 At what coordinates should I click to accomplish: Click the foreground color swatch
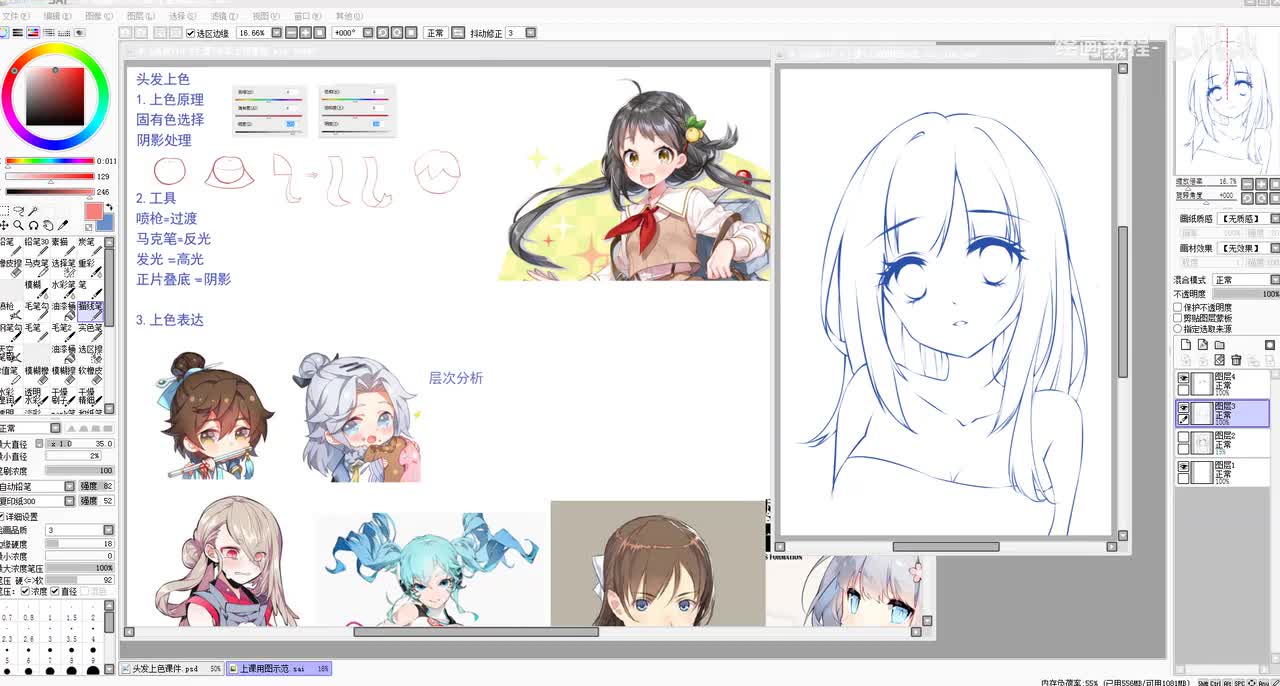(93, 211)
